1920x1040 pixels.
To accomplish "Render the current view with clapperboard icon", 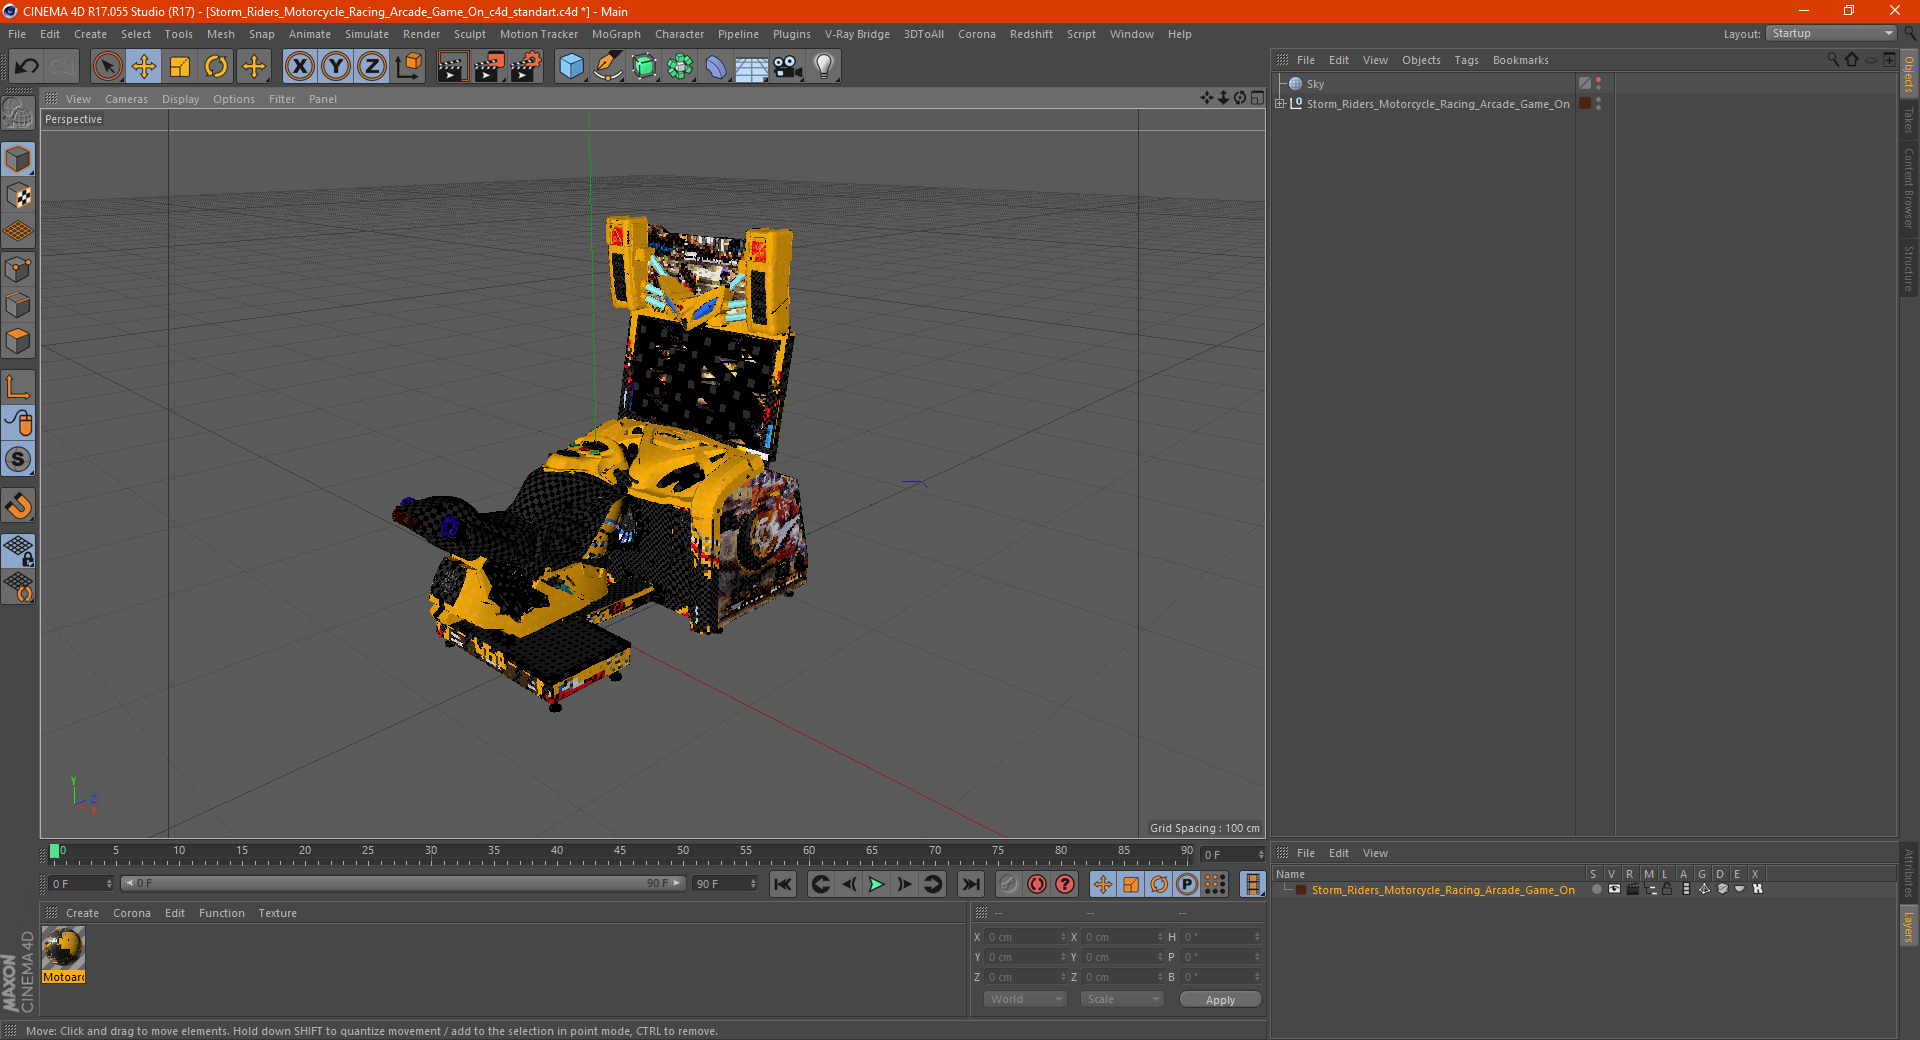I will coord(452,67).
